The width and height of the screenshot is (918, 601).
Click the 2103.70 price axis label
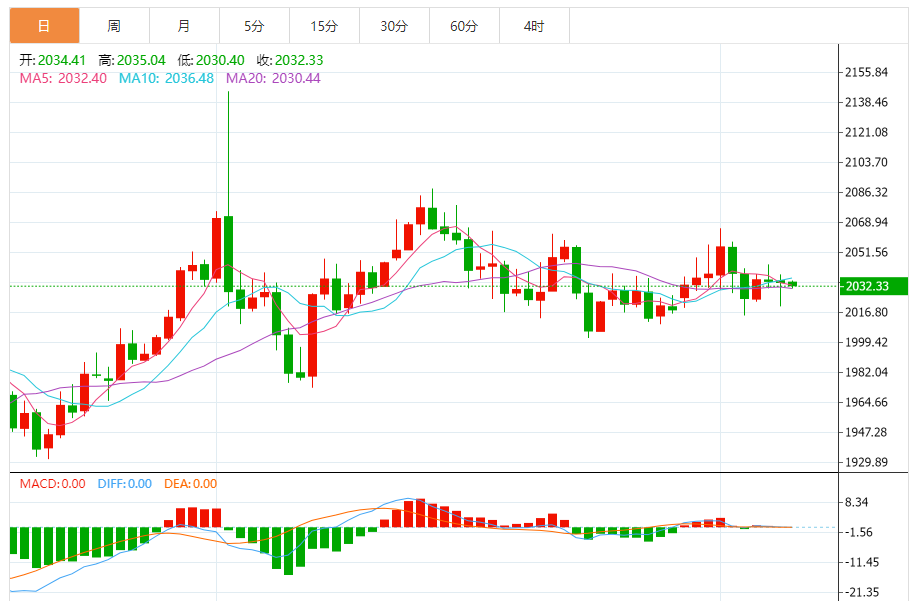(866, 162)
